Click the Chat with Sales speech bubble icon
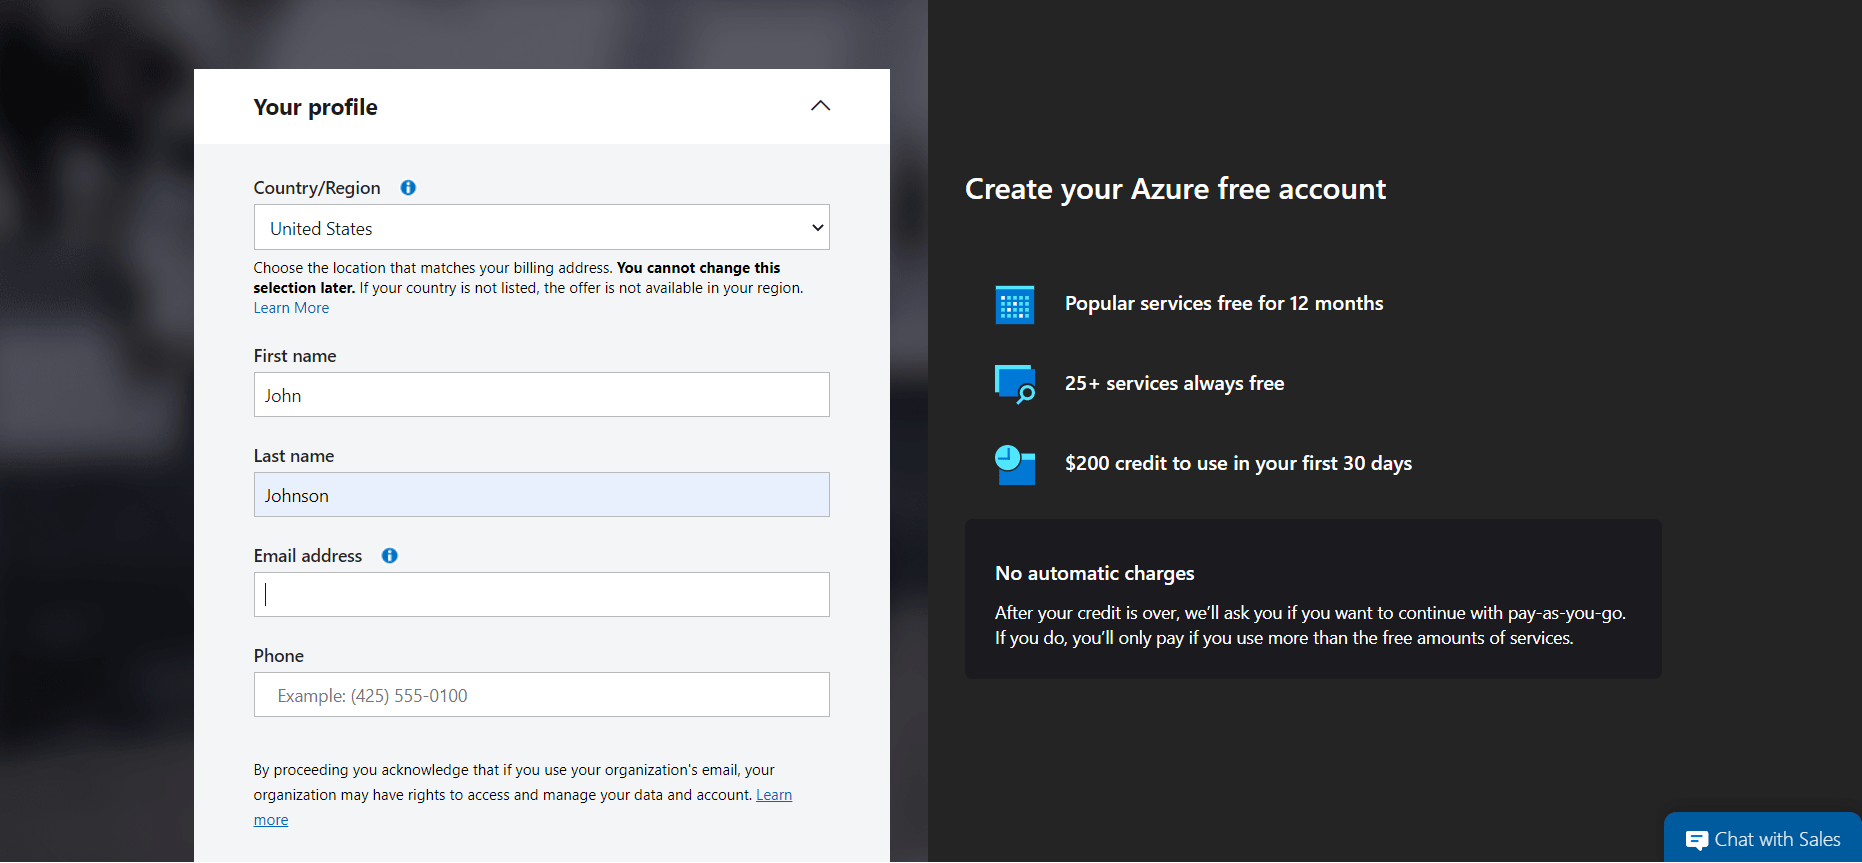The width and height of the screenshot is (1862, 863). (1696, 840)
